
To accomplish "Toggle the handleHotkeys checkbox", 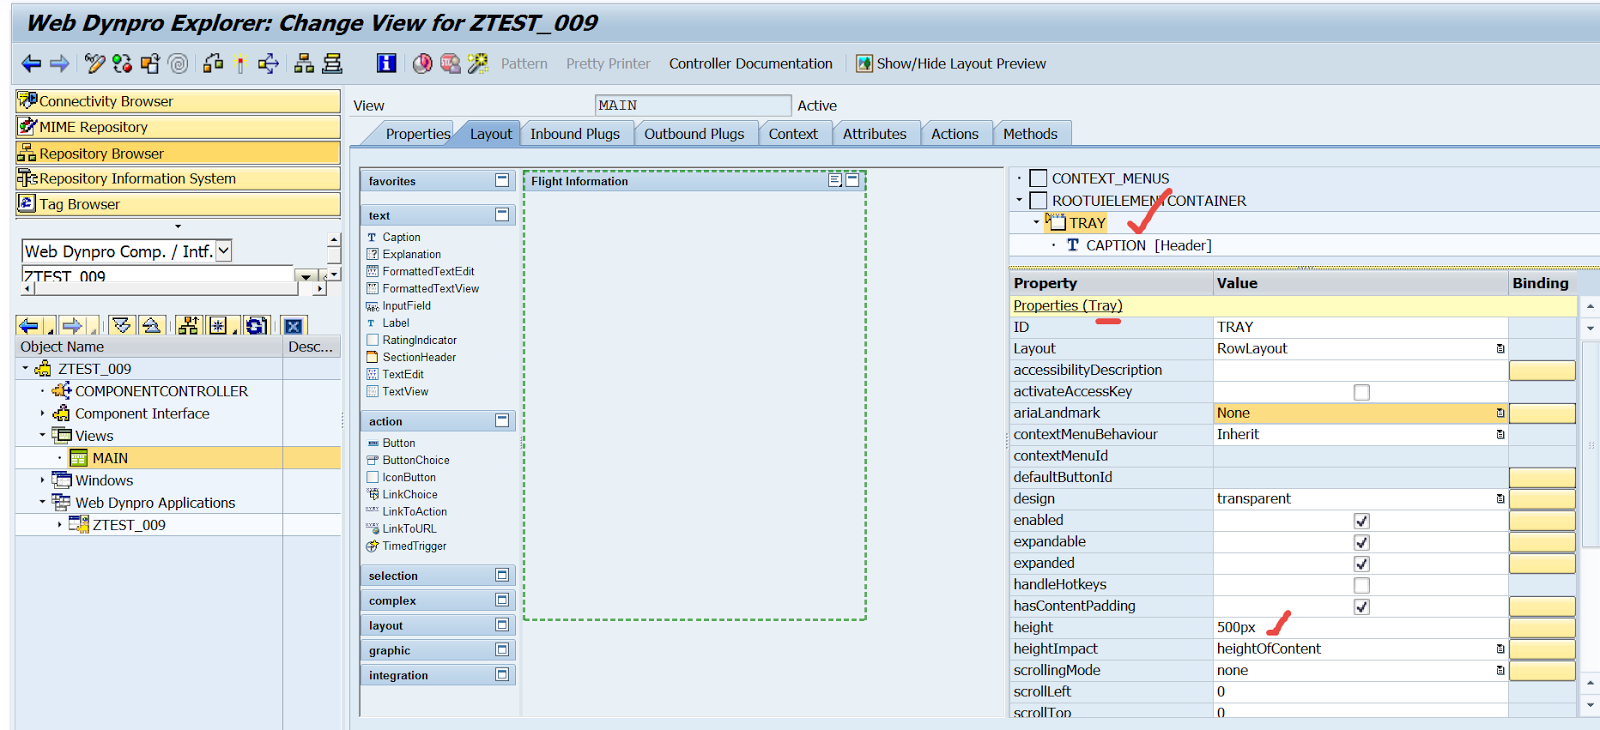I will pos(1361,585).
